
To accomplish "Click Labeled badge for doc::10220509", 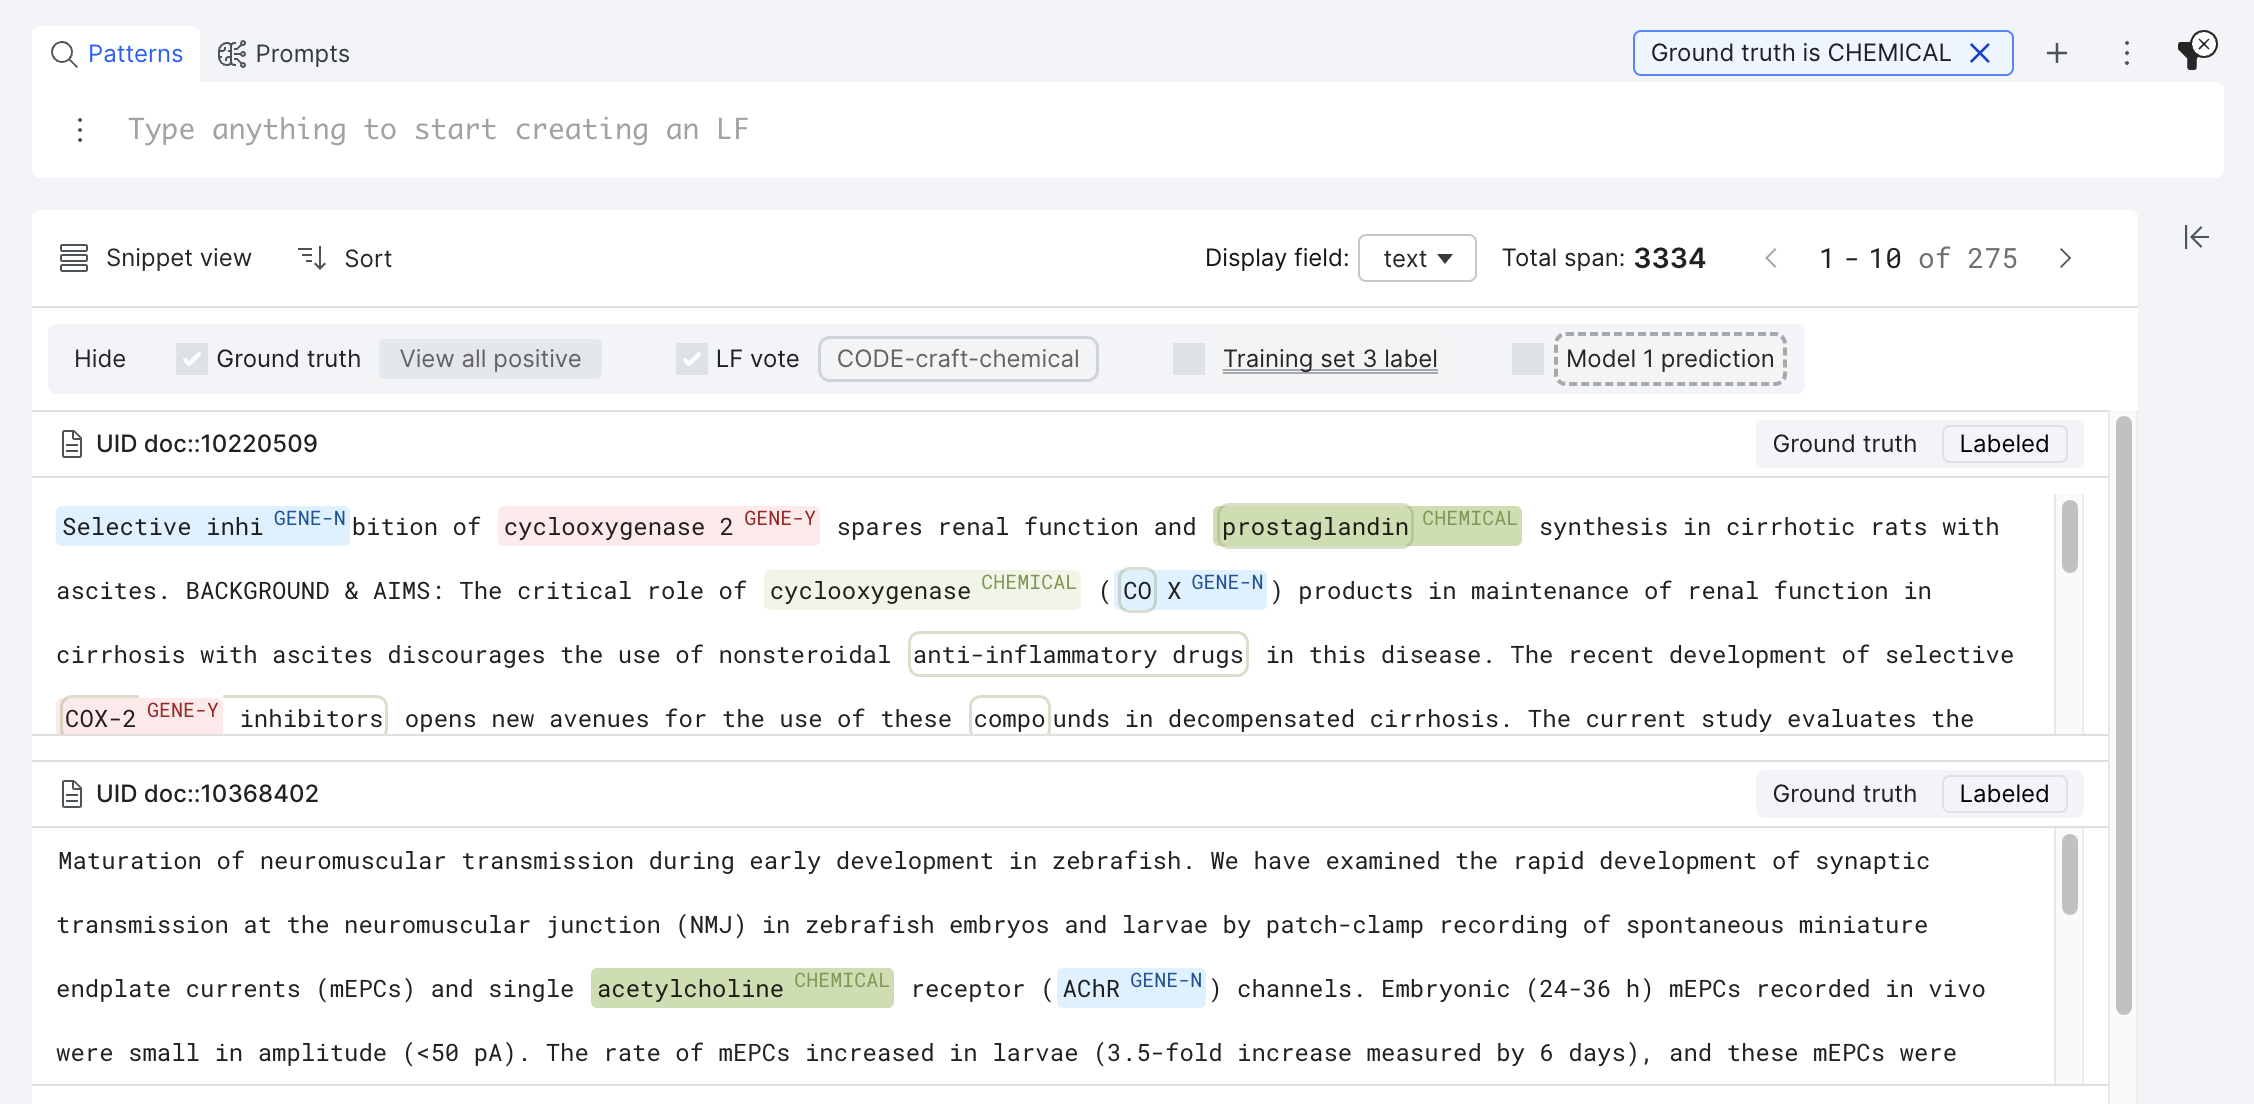I will (2004, 444).
